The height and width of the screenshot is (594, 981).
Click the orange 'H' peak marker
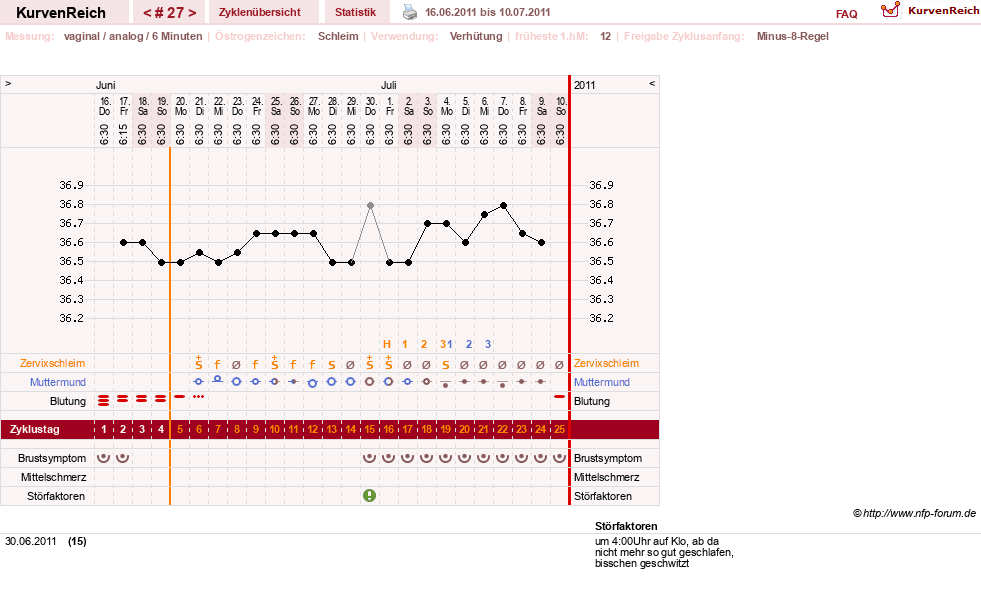tap(387, 344)
